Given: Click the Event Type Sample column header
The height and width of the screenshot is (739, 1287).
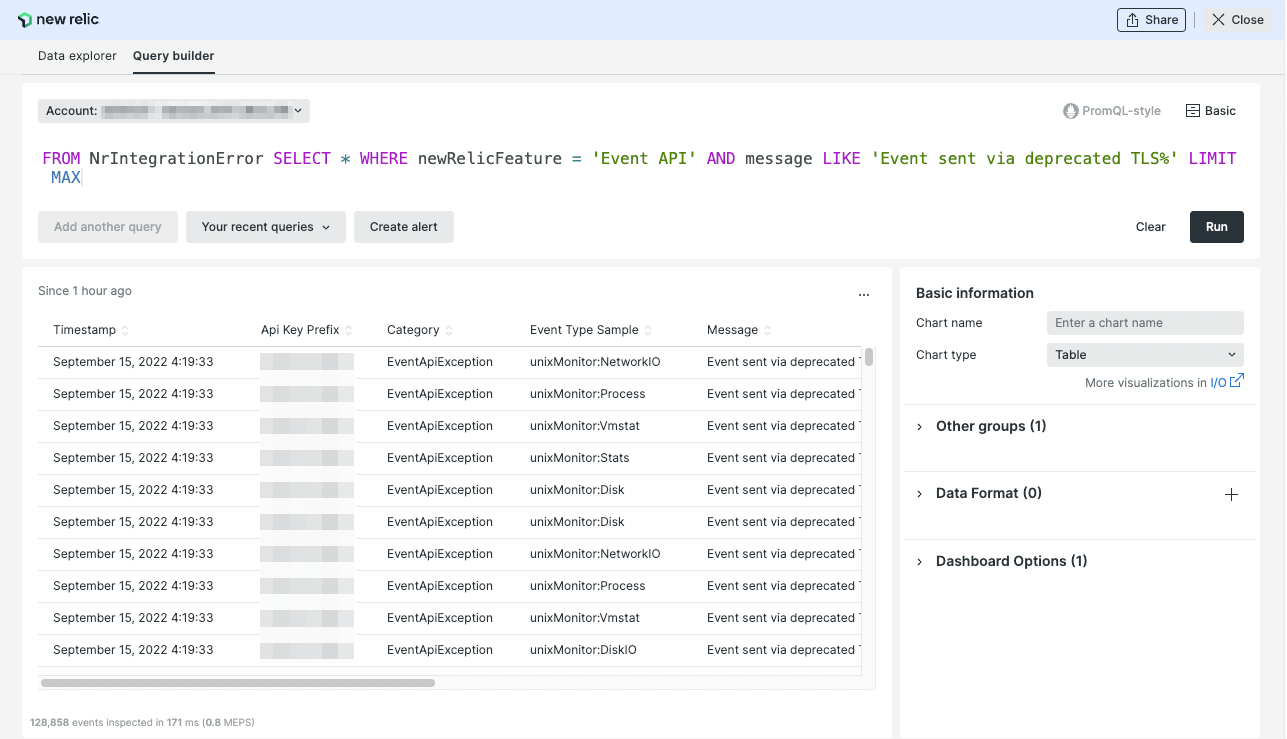Looking at the screenshot, I should (584, 330).
